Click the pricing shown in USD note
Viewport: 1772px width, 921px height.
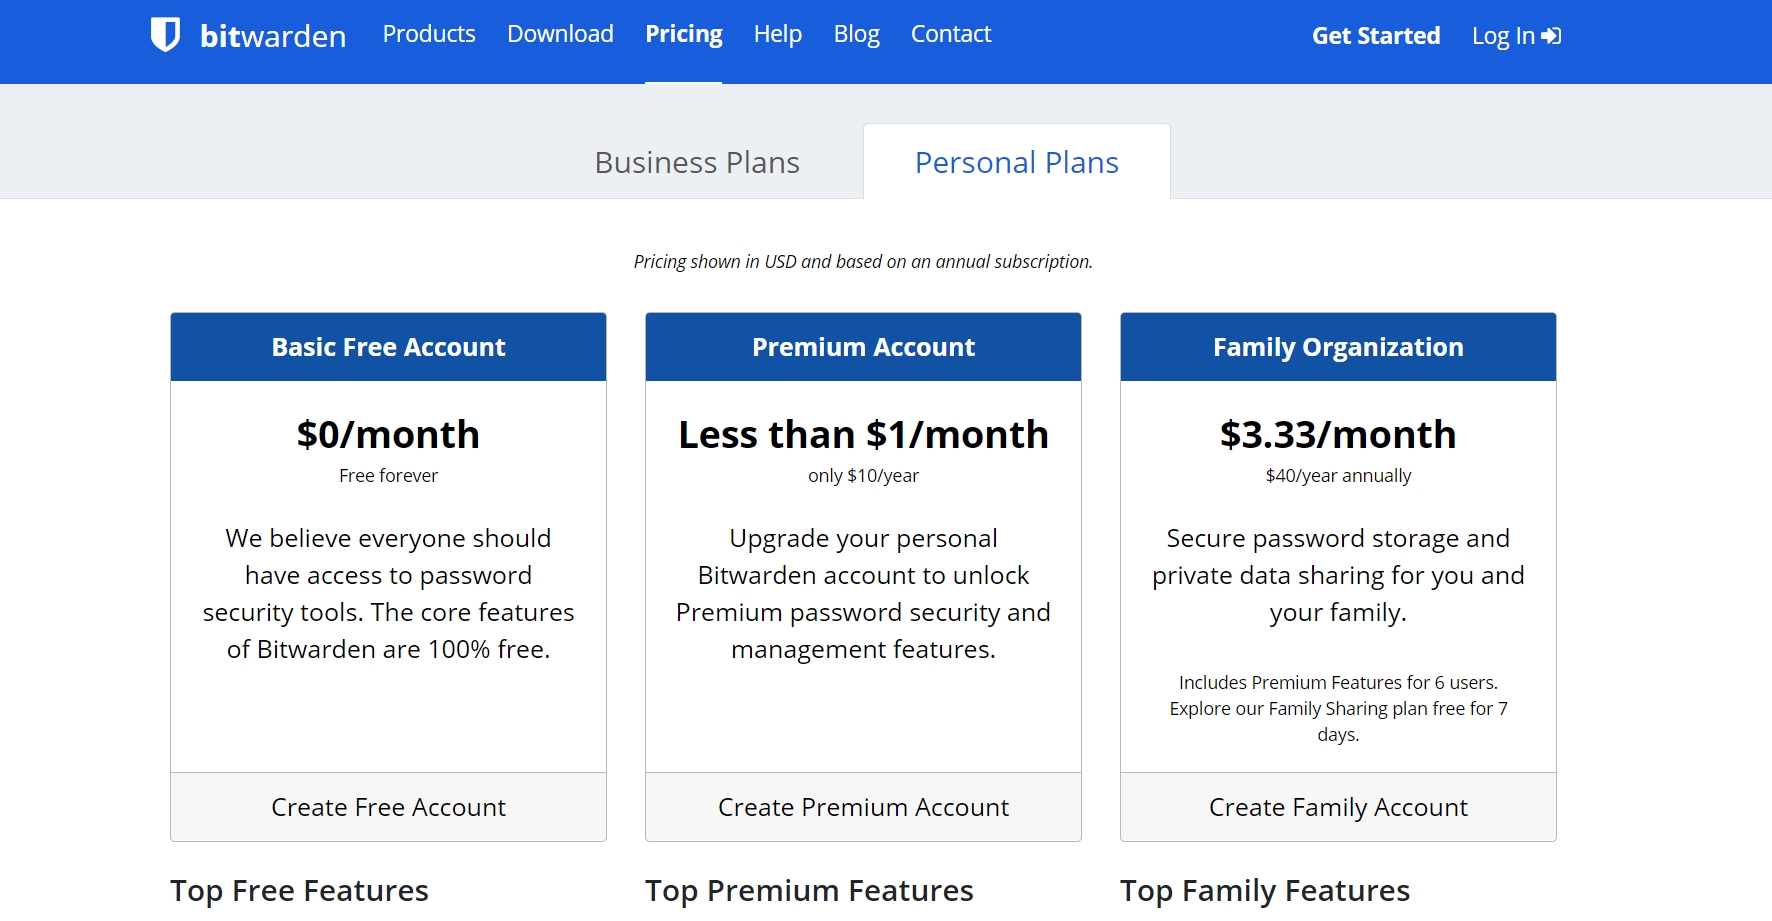(864, 262)
